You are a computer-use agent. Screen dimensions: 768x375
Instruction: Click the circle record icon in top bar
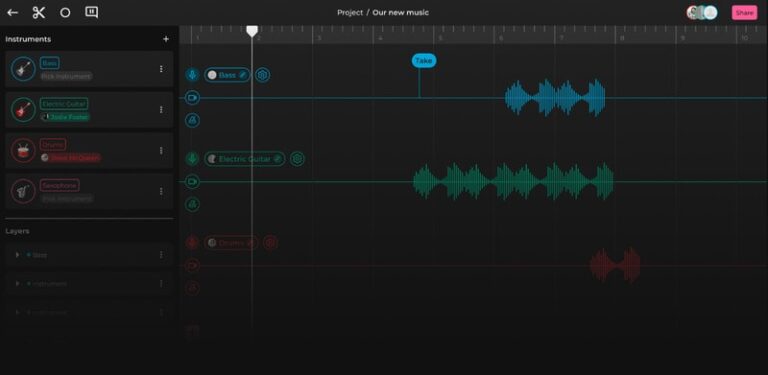(65, 13)
